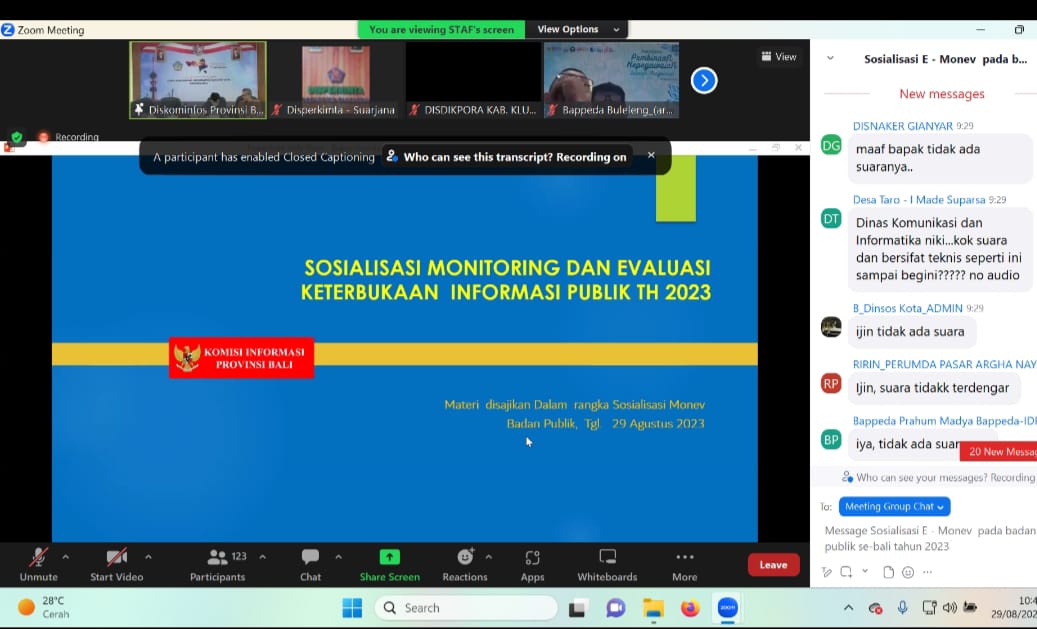Click the View layout button

779,57
